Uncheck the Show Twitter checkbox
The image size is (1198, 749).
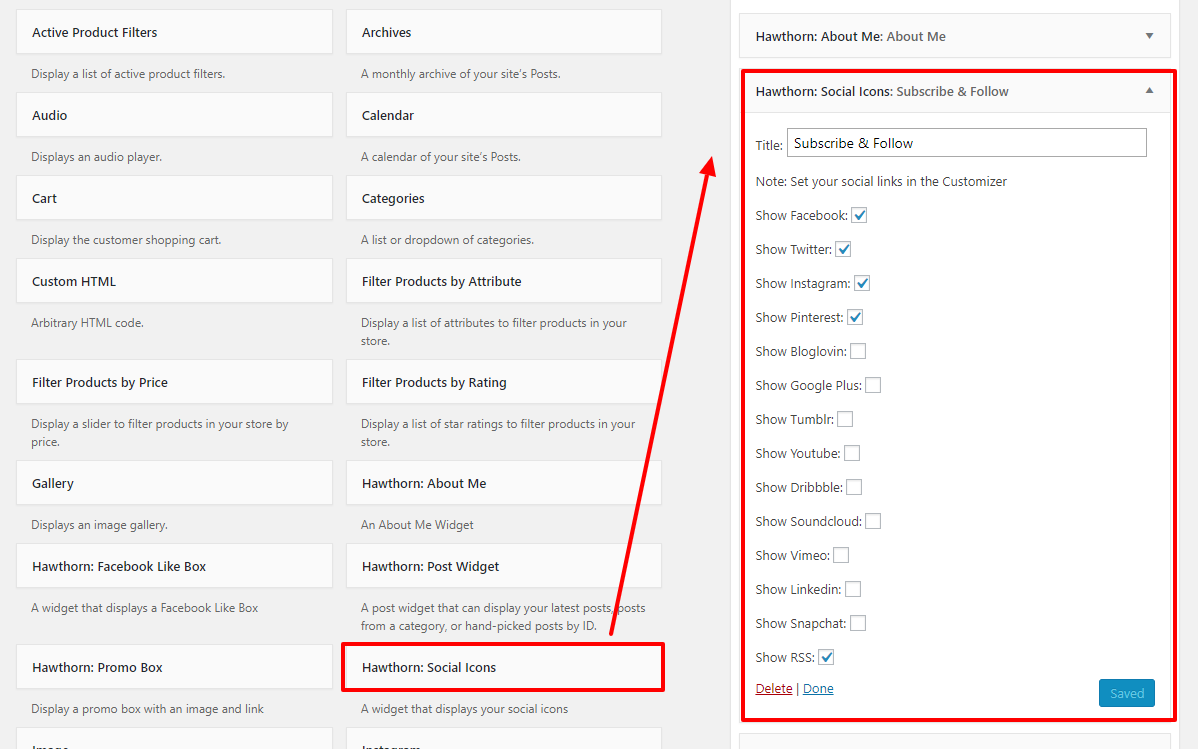pos(843,249)
